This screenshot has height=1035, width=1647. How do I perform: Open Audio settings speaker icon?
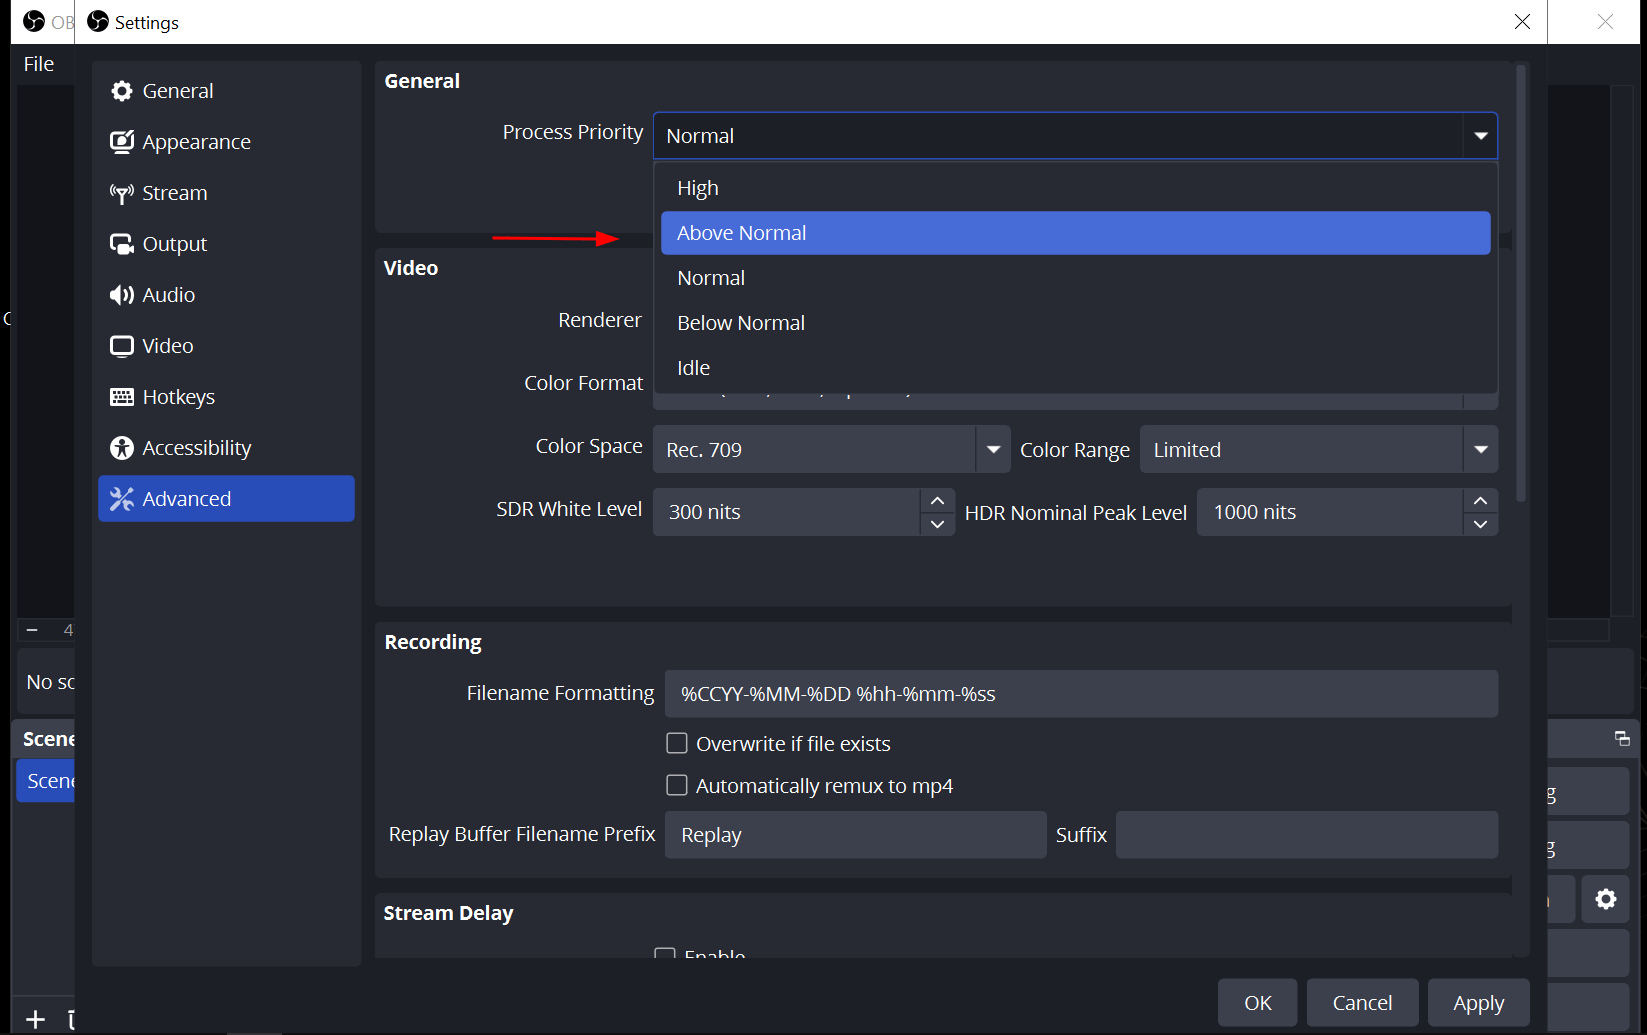pyautogui.click(x=122, y=295)
